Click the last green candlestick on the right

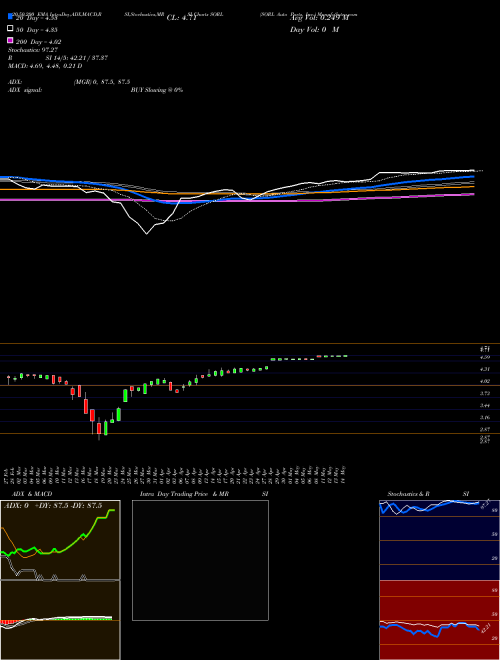(345, 356)
